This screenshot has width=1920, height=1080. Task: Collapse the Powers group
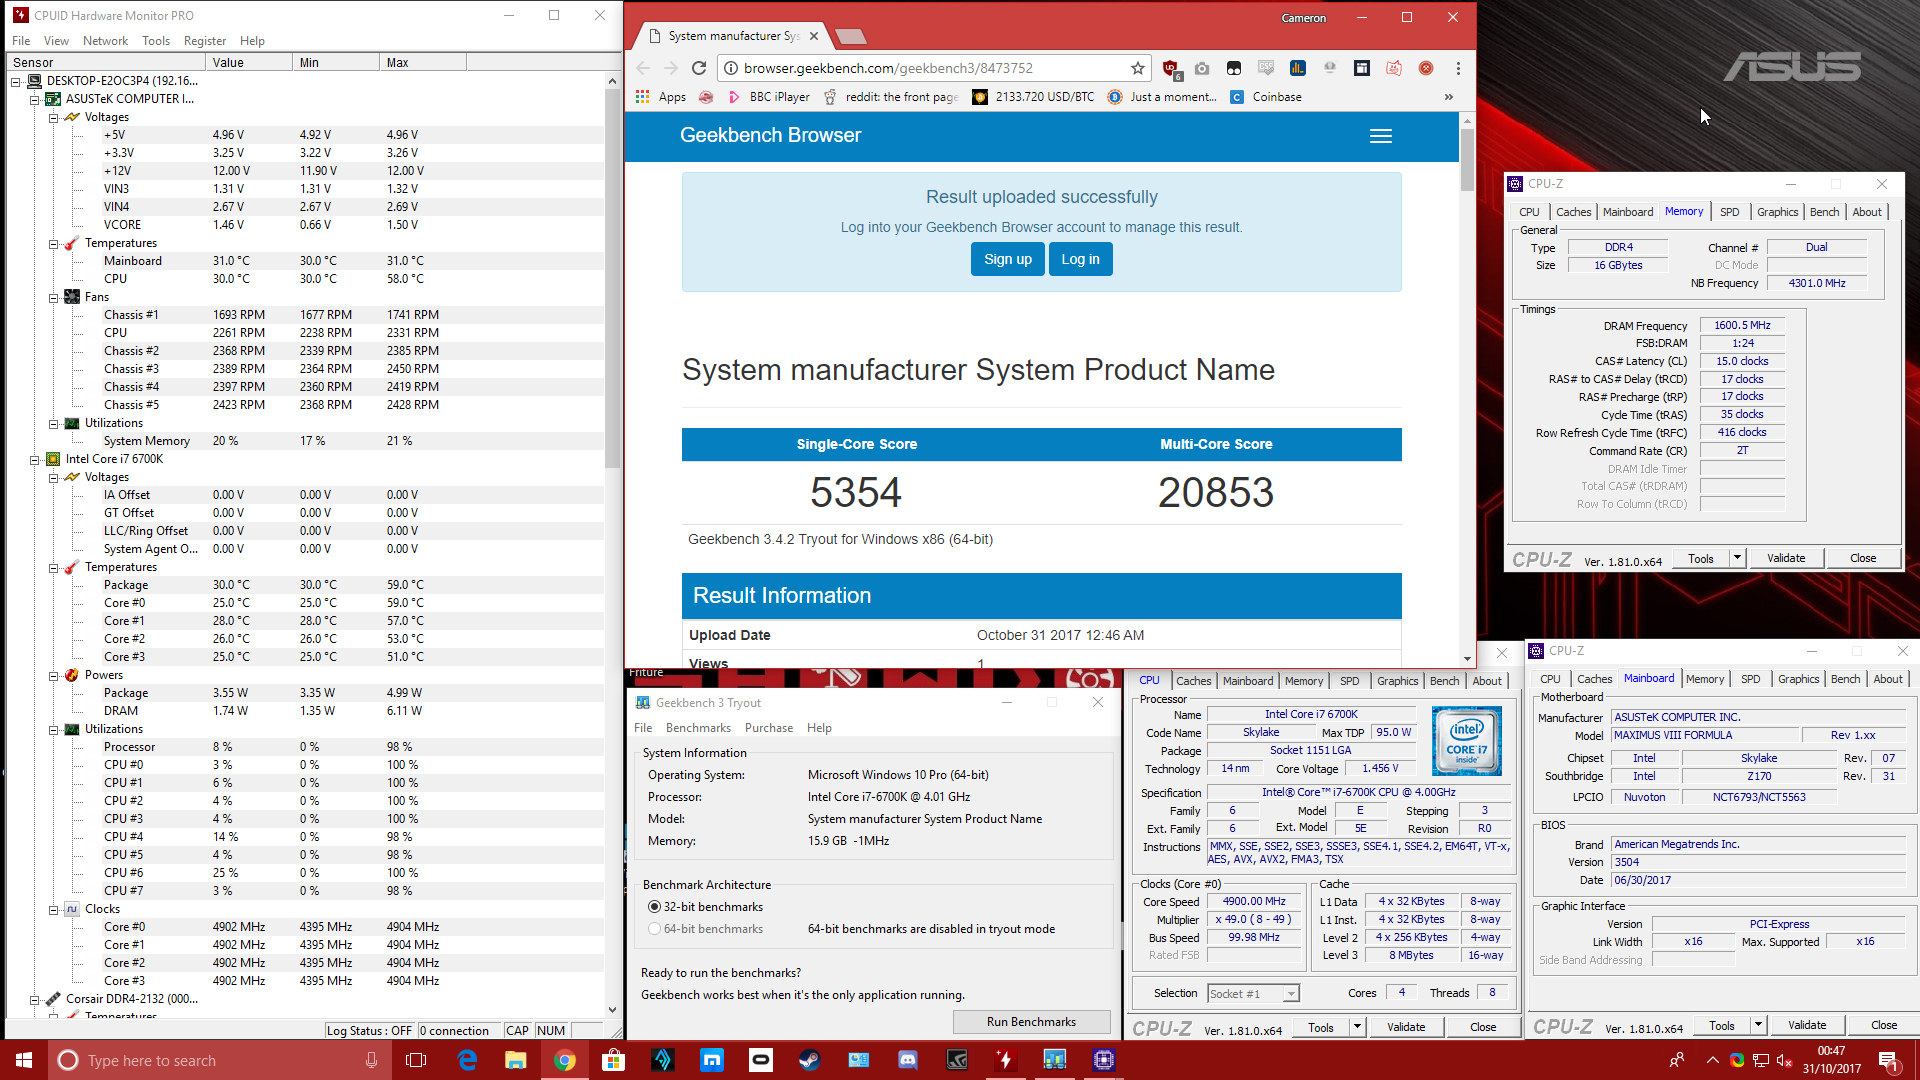[53, 675]
